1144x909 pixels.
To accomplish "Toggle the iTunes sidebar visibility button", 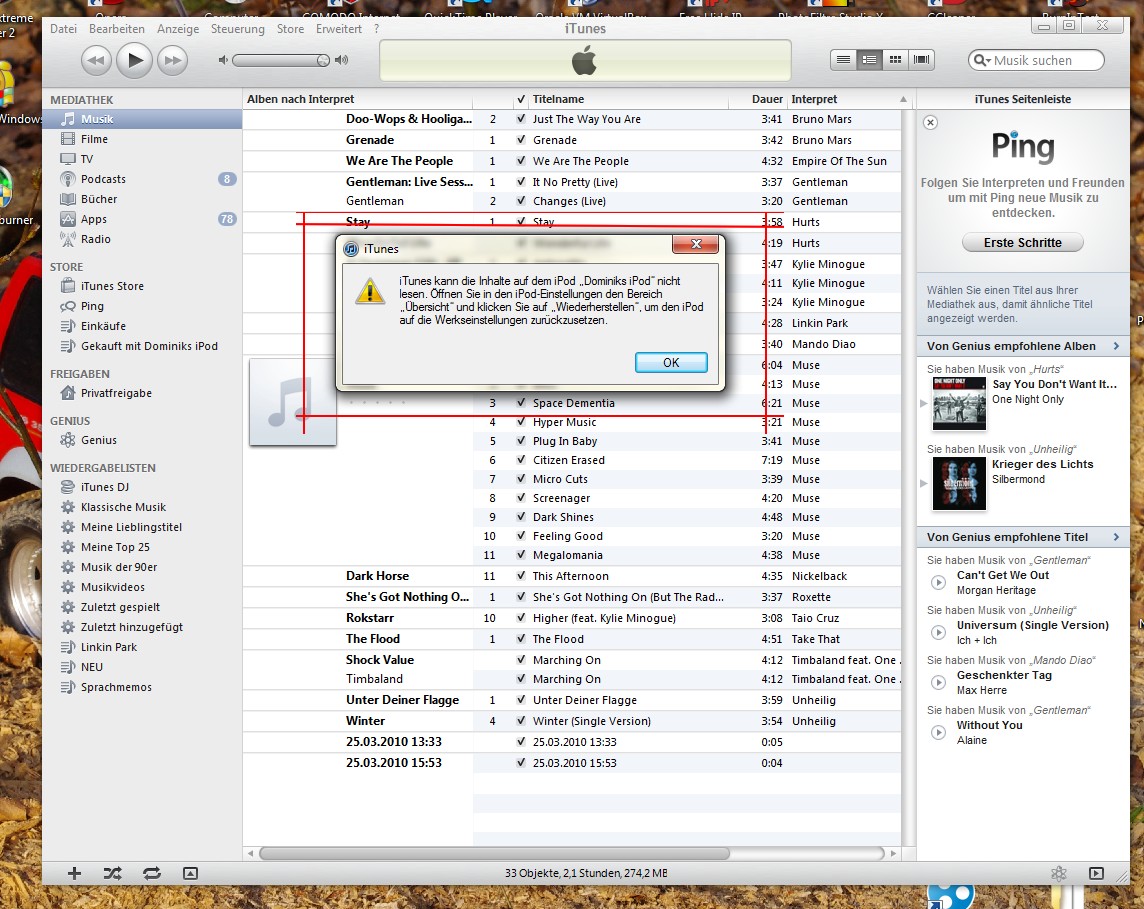I will click(1096, 873).
